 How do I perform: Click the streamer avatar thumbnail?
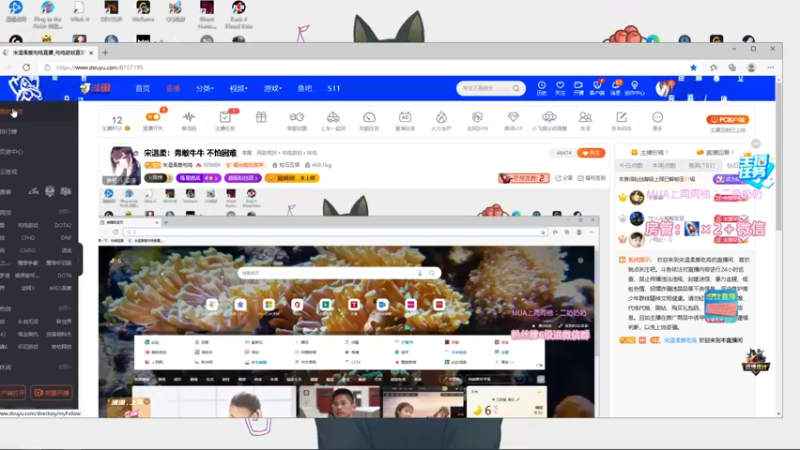point(122,165)
